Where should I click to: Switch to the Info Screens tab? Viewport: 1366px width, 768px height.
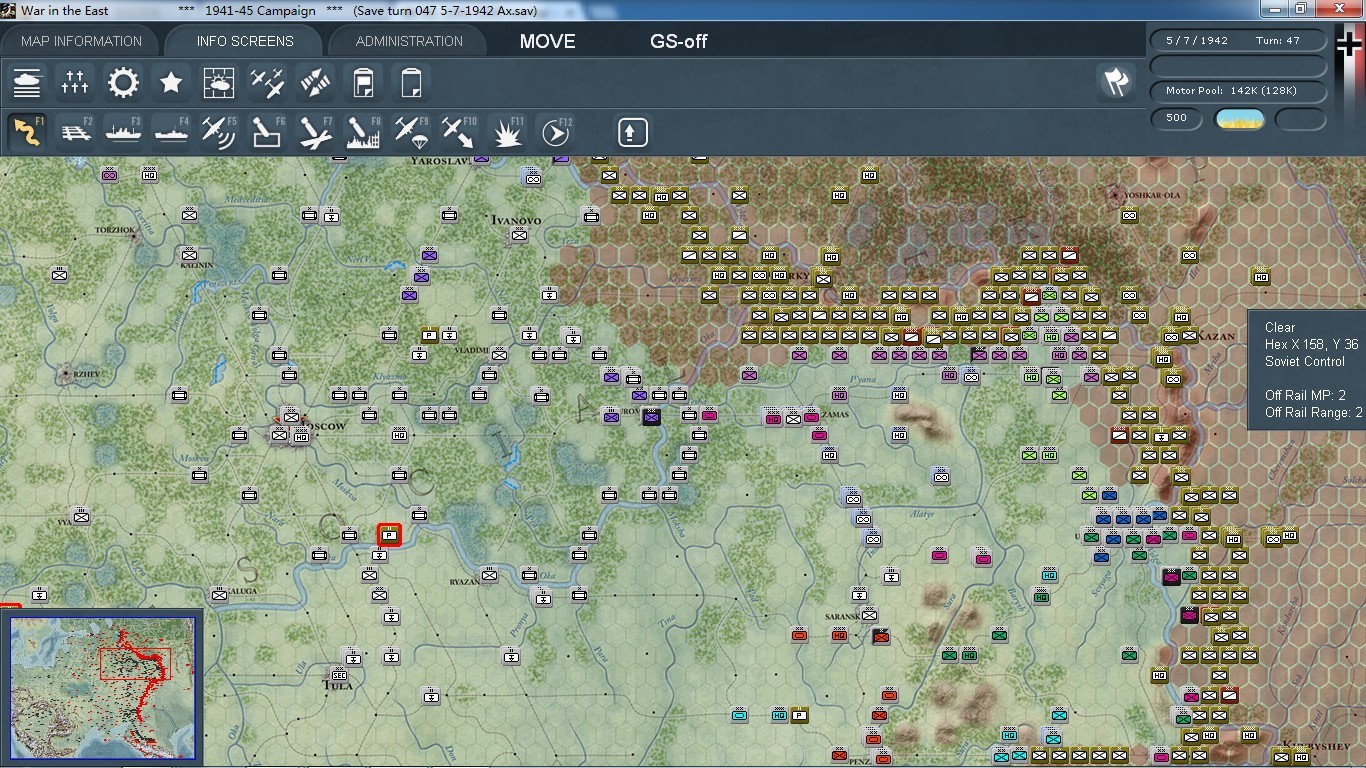245,41
